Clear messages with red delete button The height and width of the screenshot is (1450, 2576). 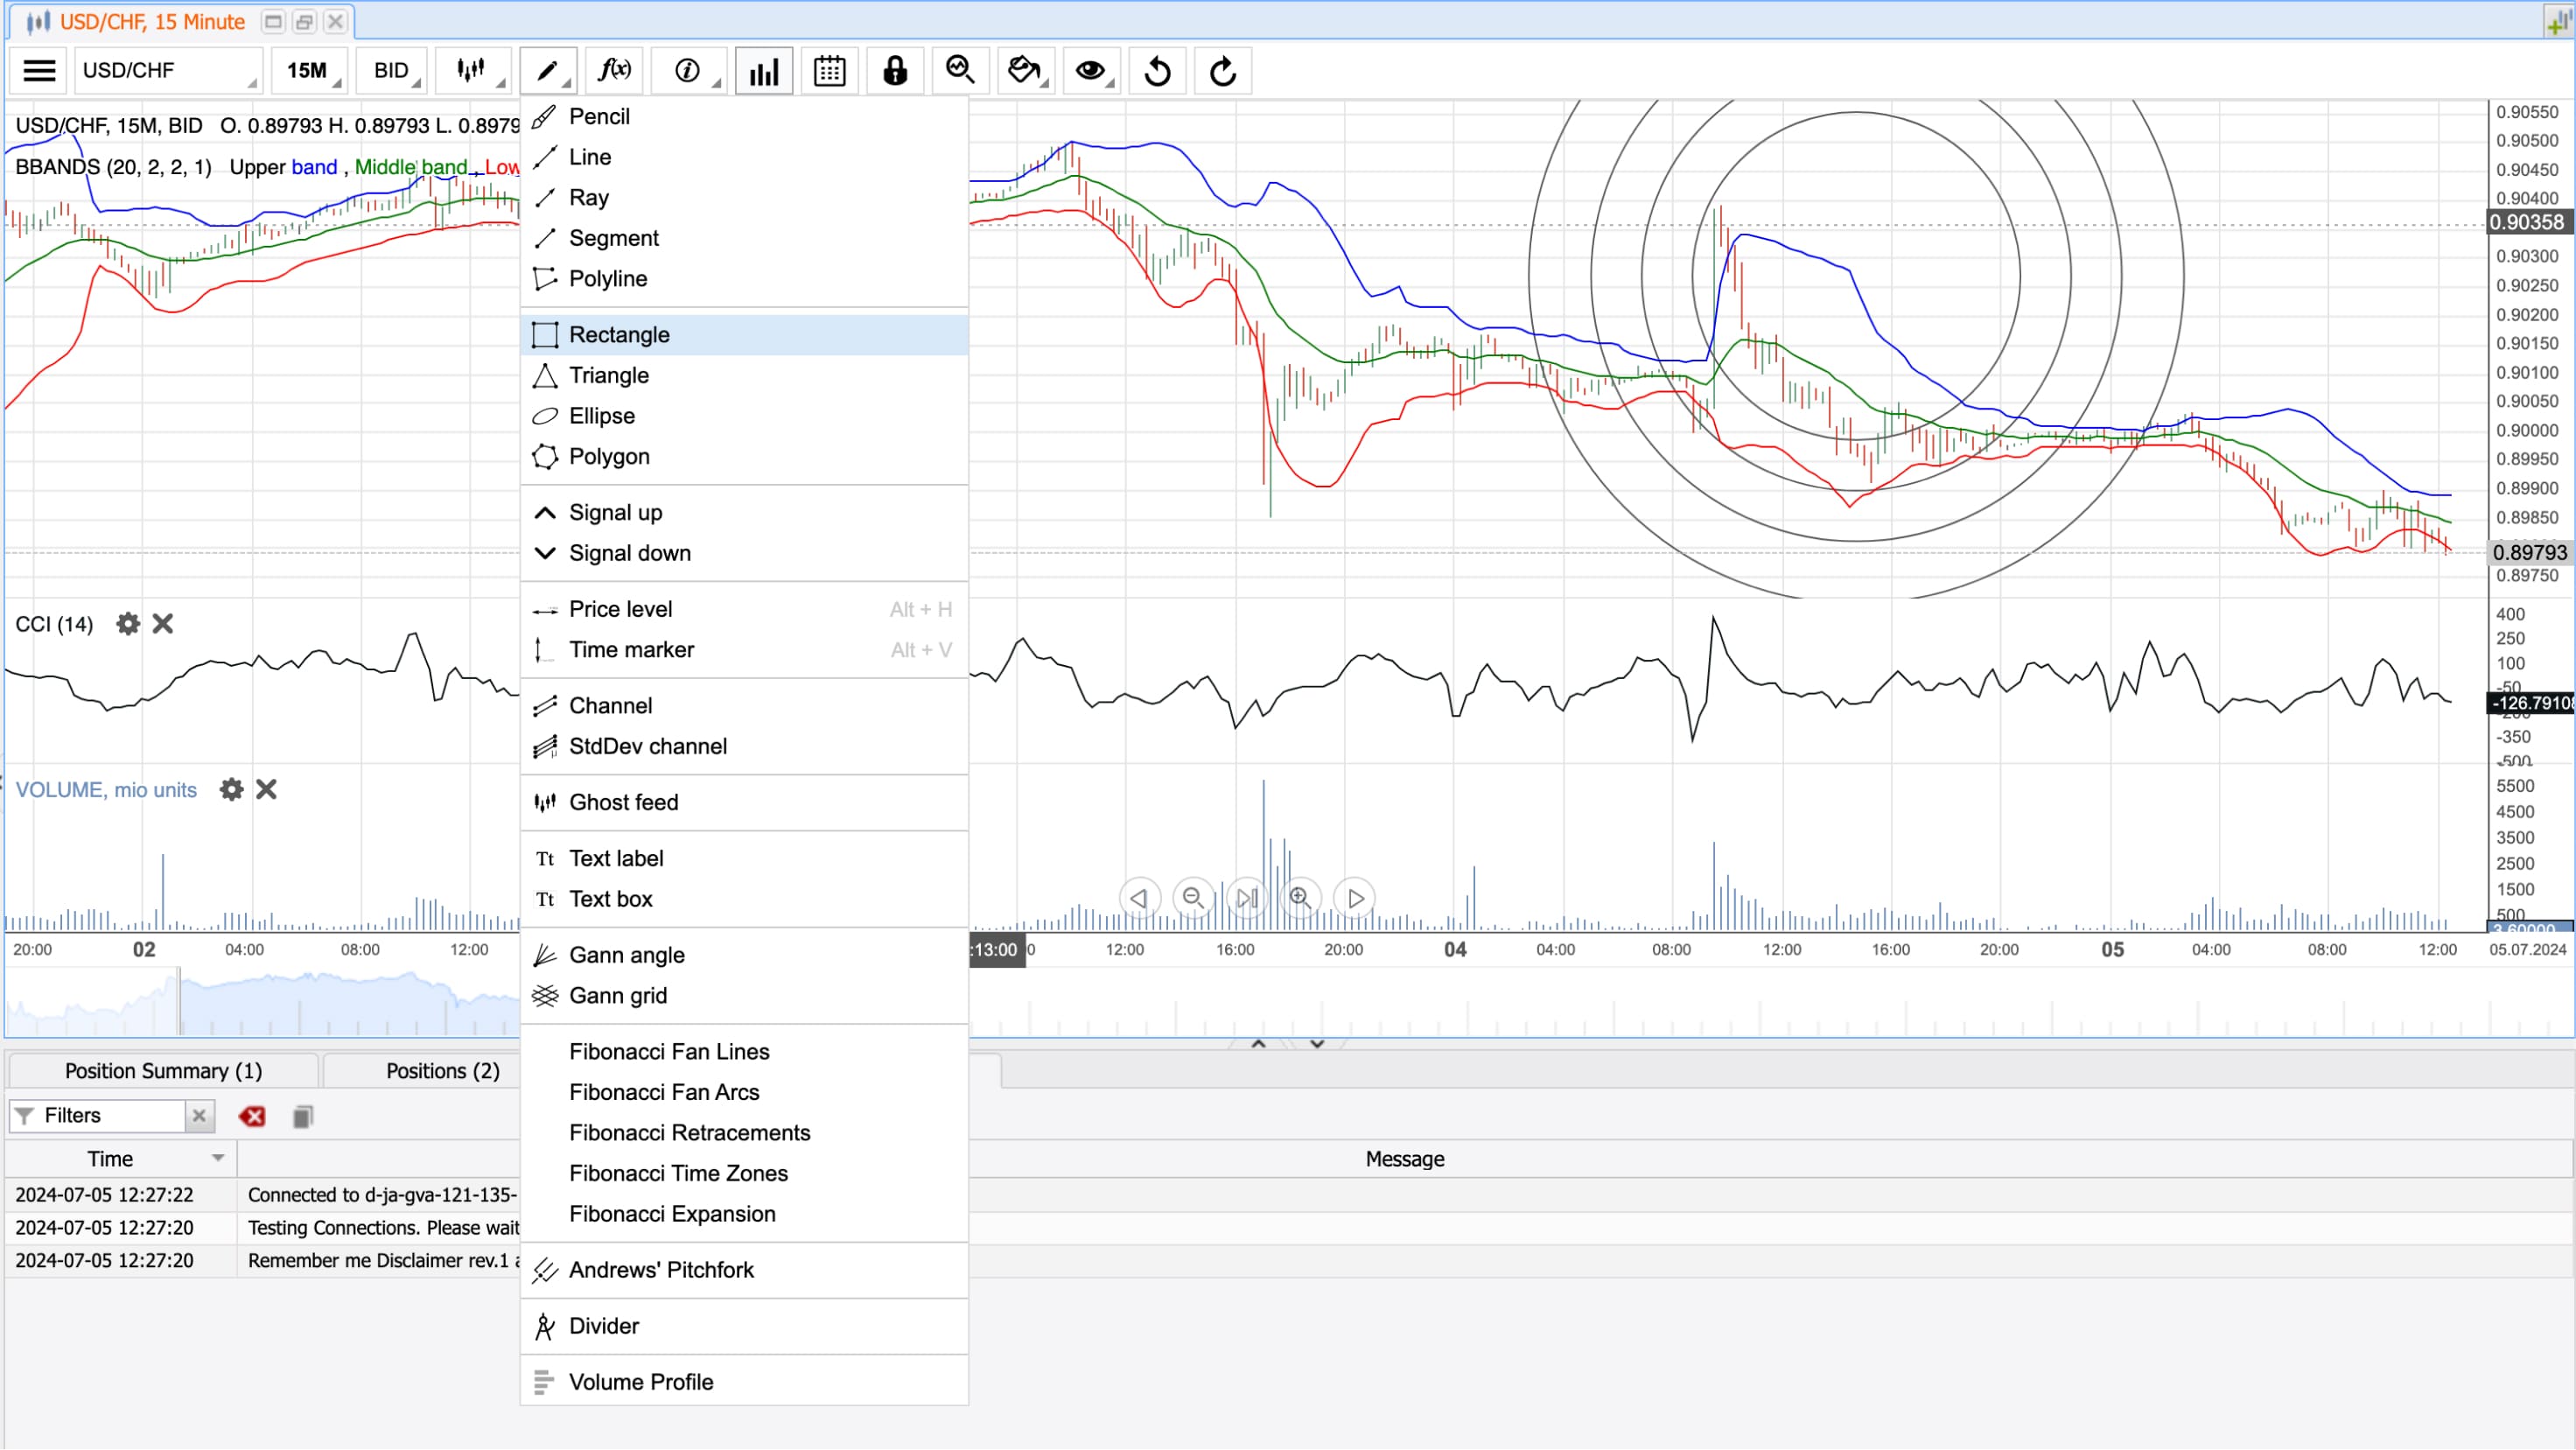point(252,1116)
